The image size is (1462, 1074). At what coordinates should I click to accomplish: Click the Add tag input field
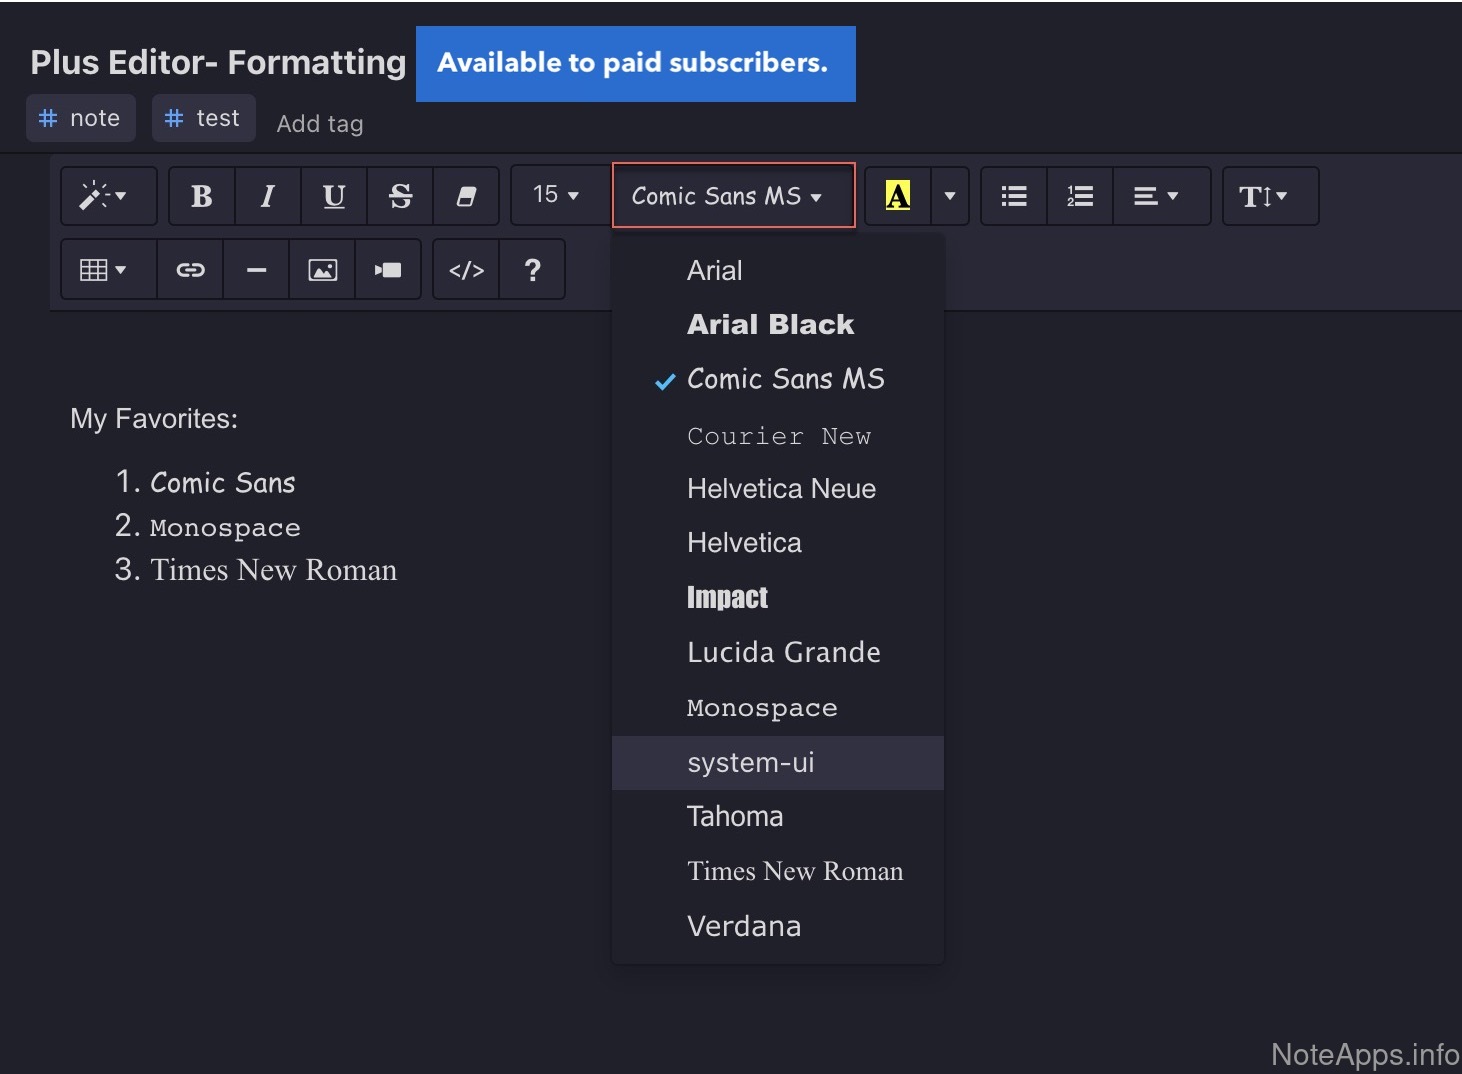coord(320,124)
